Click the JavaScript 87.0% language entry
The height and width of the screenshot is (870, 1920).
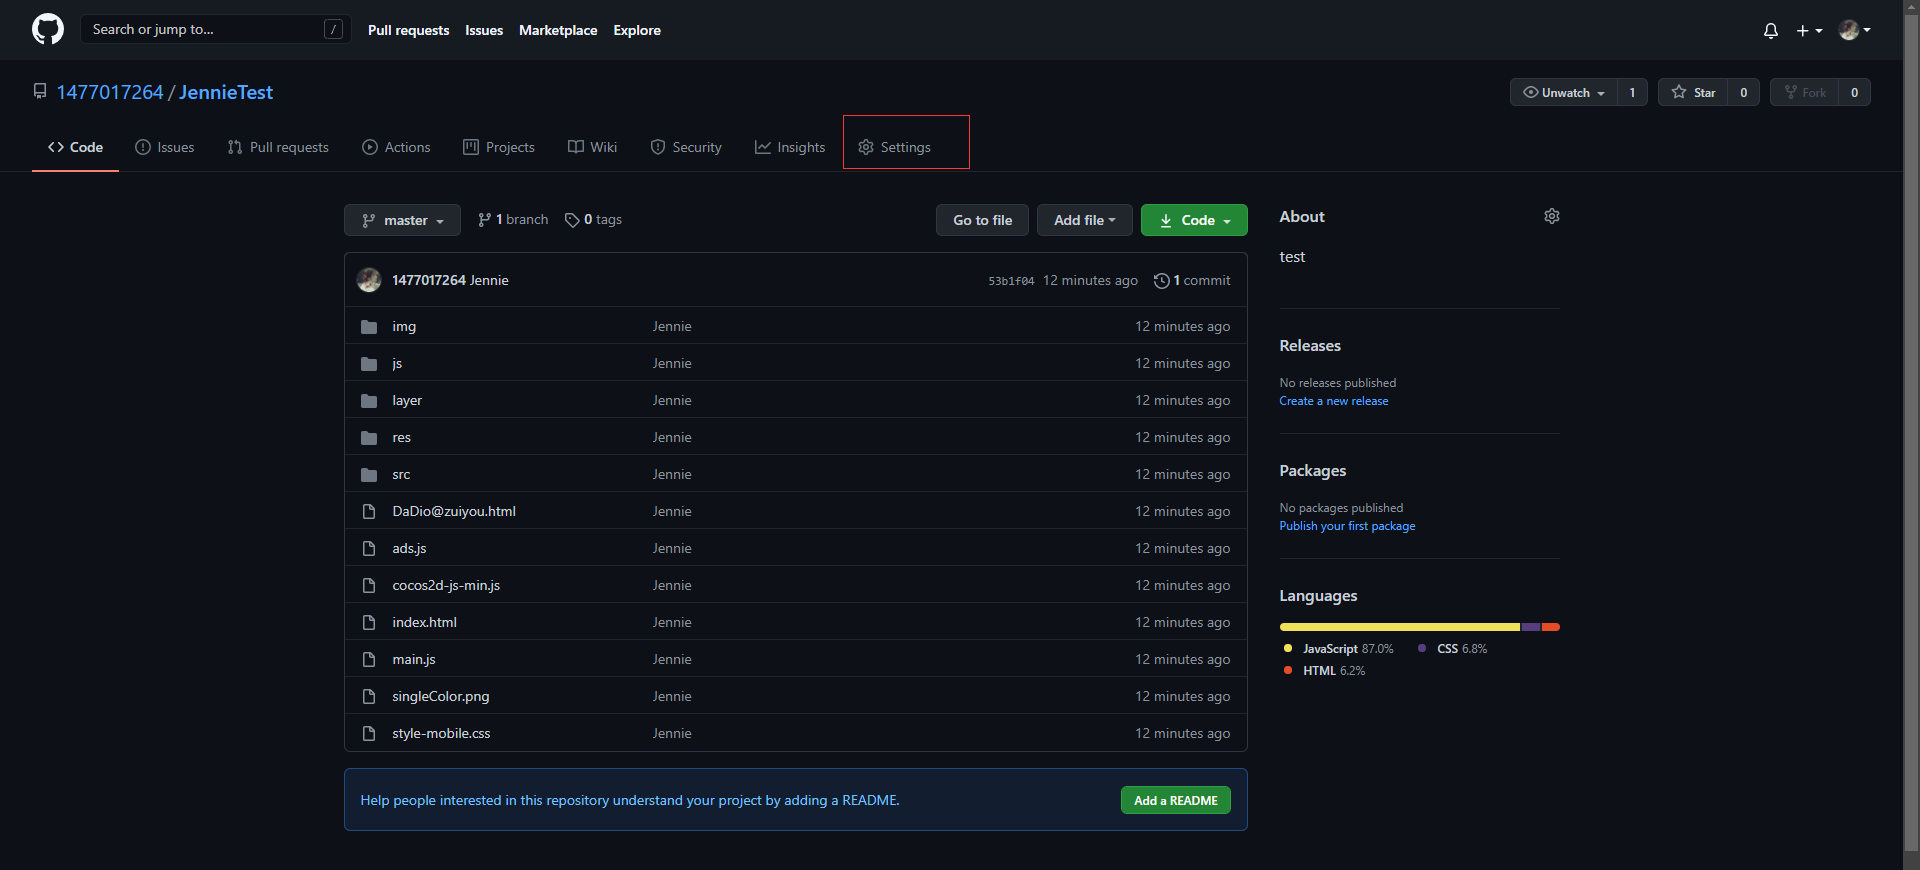click(1338, 649)
